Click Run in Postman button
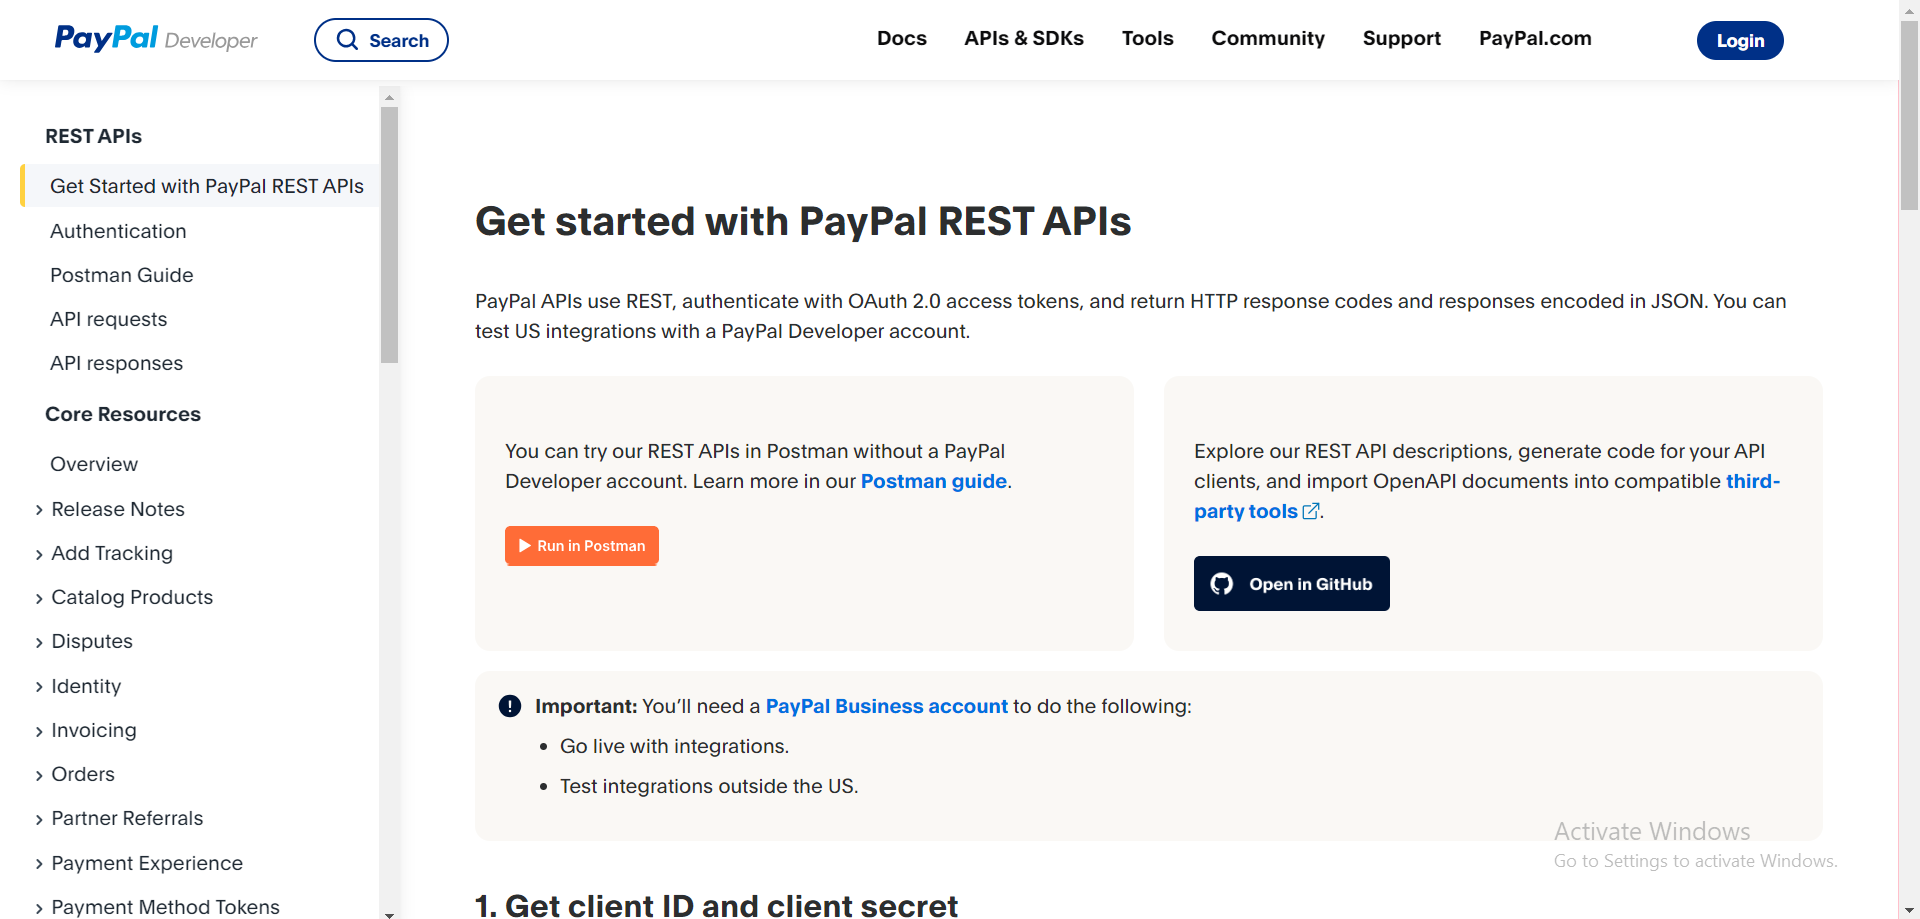1920x919 pixels. pos(582,546)
